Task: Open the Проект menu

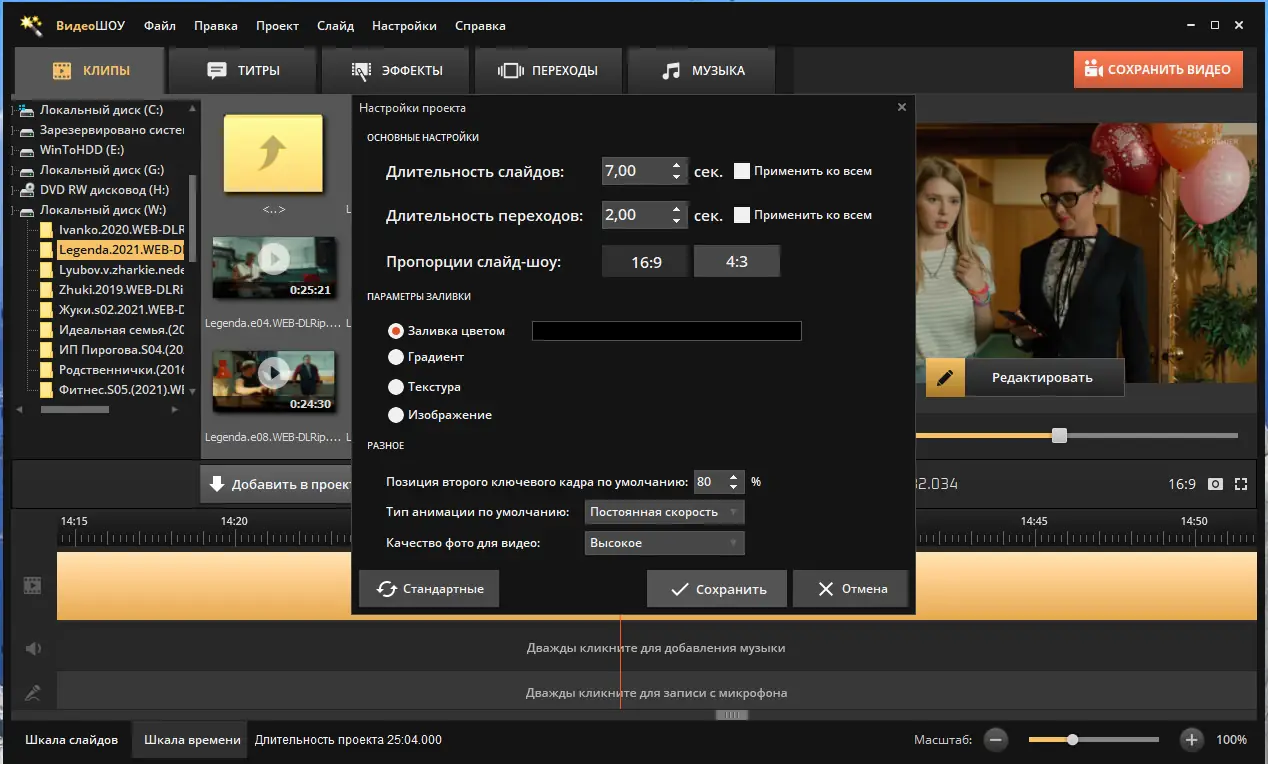Action: tap(277, 26)
